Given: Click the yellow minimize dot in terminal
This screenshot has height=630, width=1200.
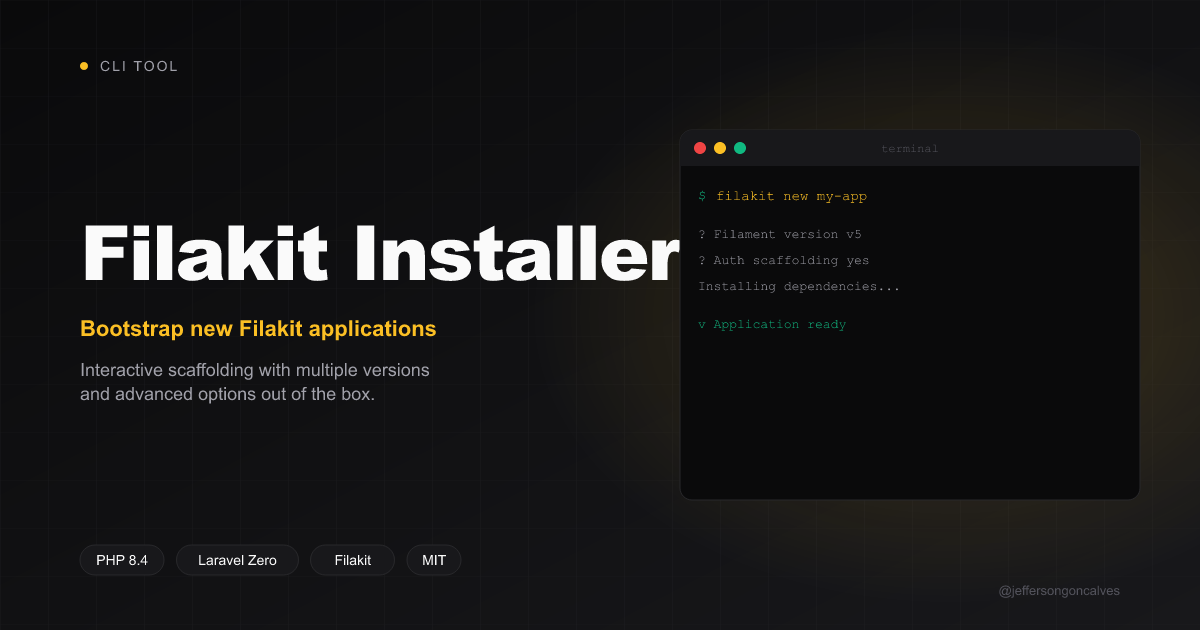Looking at the screenshot, I should (720, 148).
